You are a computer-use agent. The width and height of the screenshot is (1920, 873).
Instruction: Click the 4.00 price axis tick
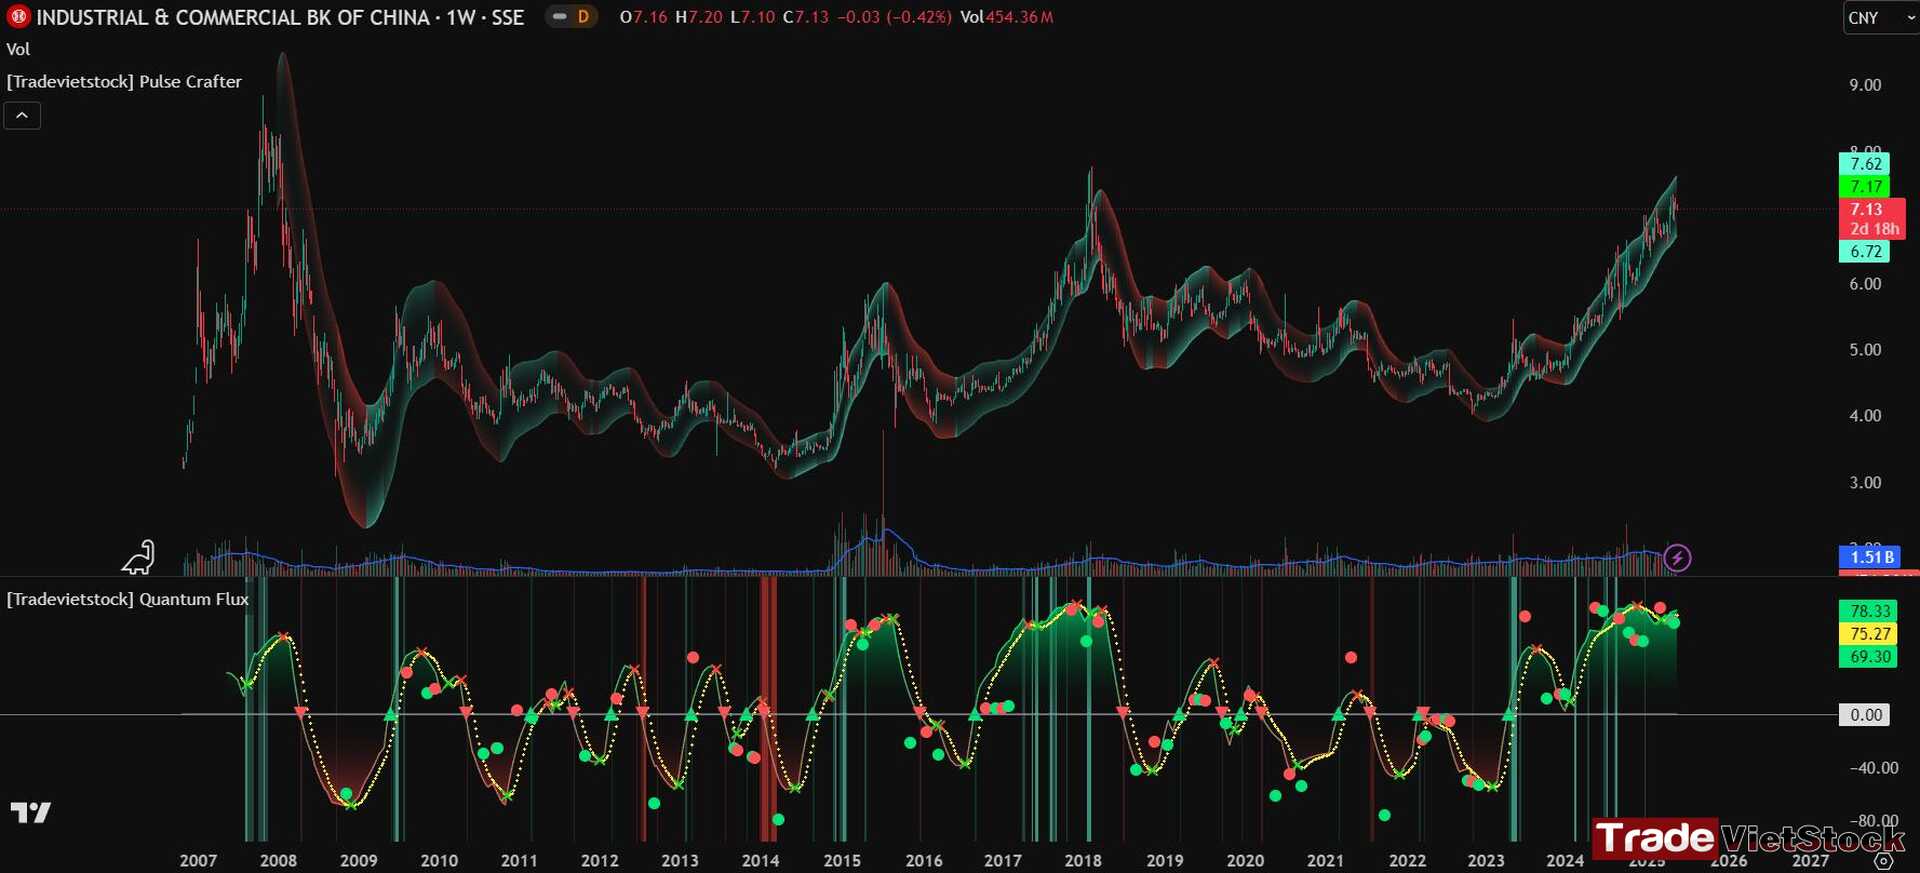pos(1865,416)
